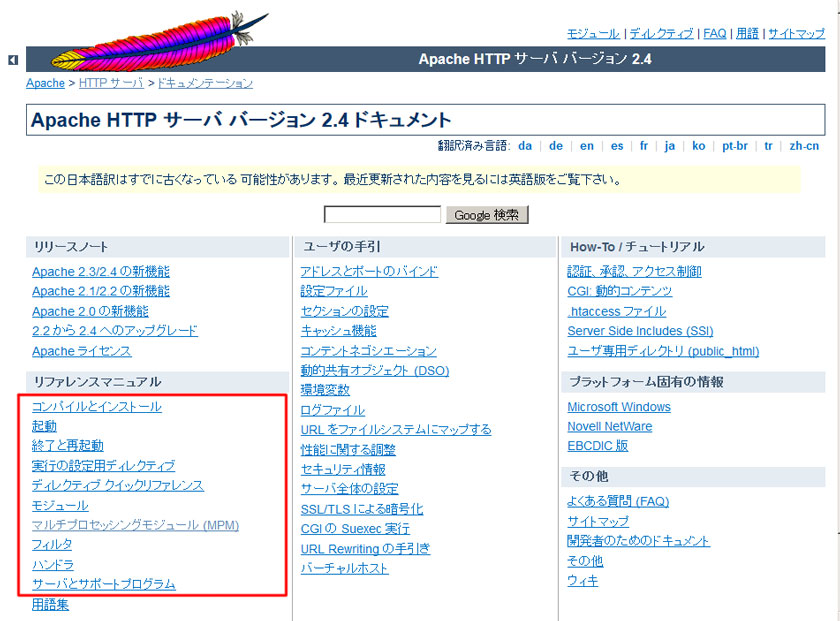Switch language to tr

click(768, 146)
